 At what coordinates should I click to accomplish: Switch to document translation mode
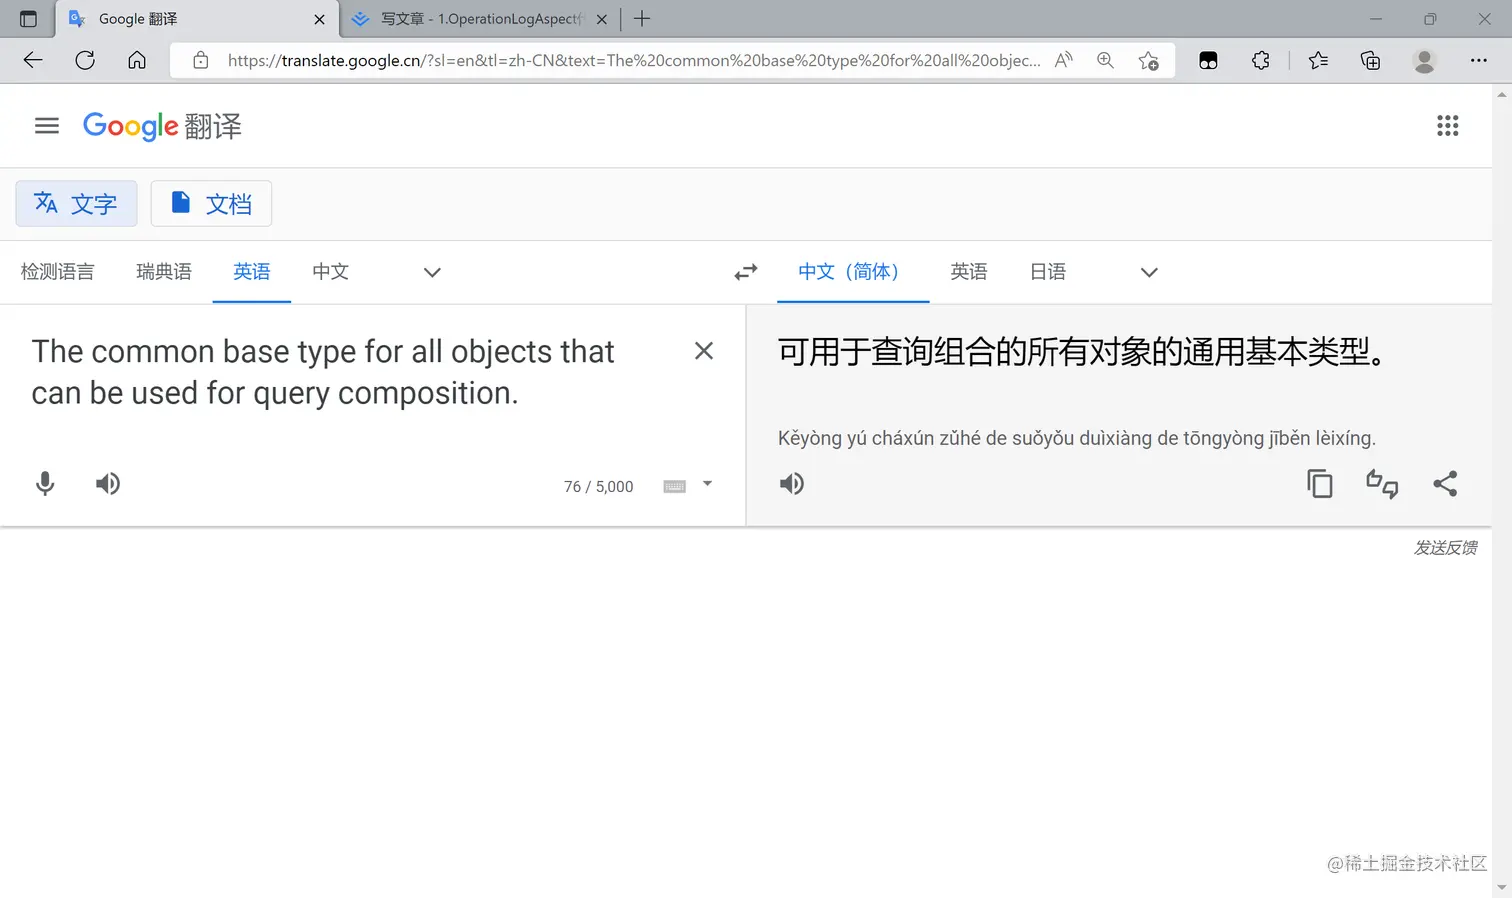pyautogui.click(x=211, y=204)
